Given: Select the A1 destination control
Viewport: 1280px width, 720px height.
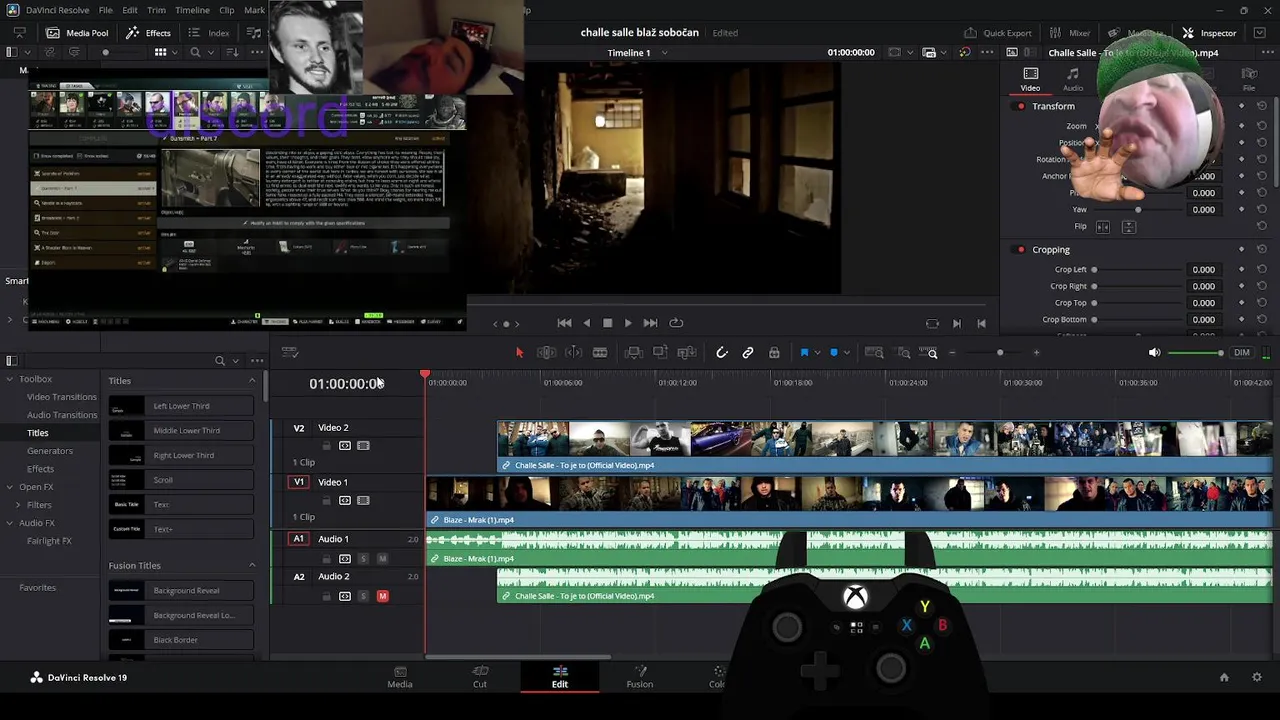Looking at the screenshot, I should (x=298, y=539).
